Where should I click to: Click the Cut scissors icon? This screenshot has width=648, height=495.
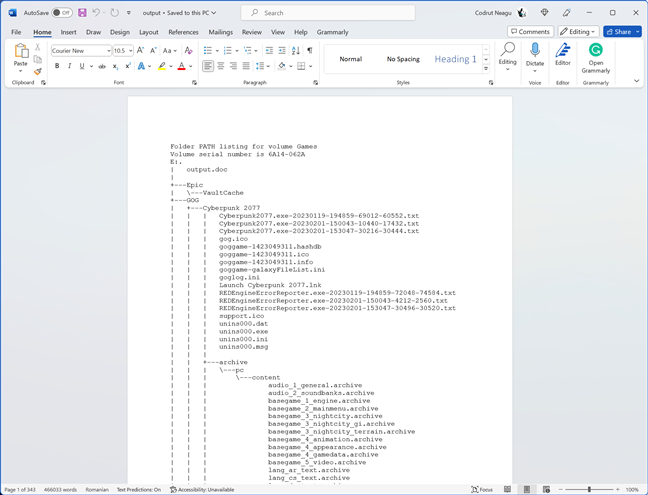tap(38, 47)
